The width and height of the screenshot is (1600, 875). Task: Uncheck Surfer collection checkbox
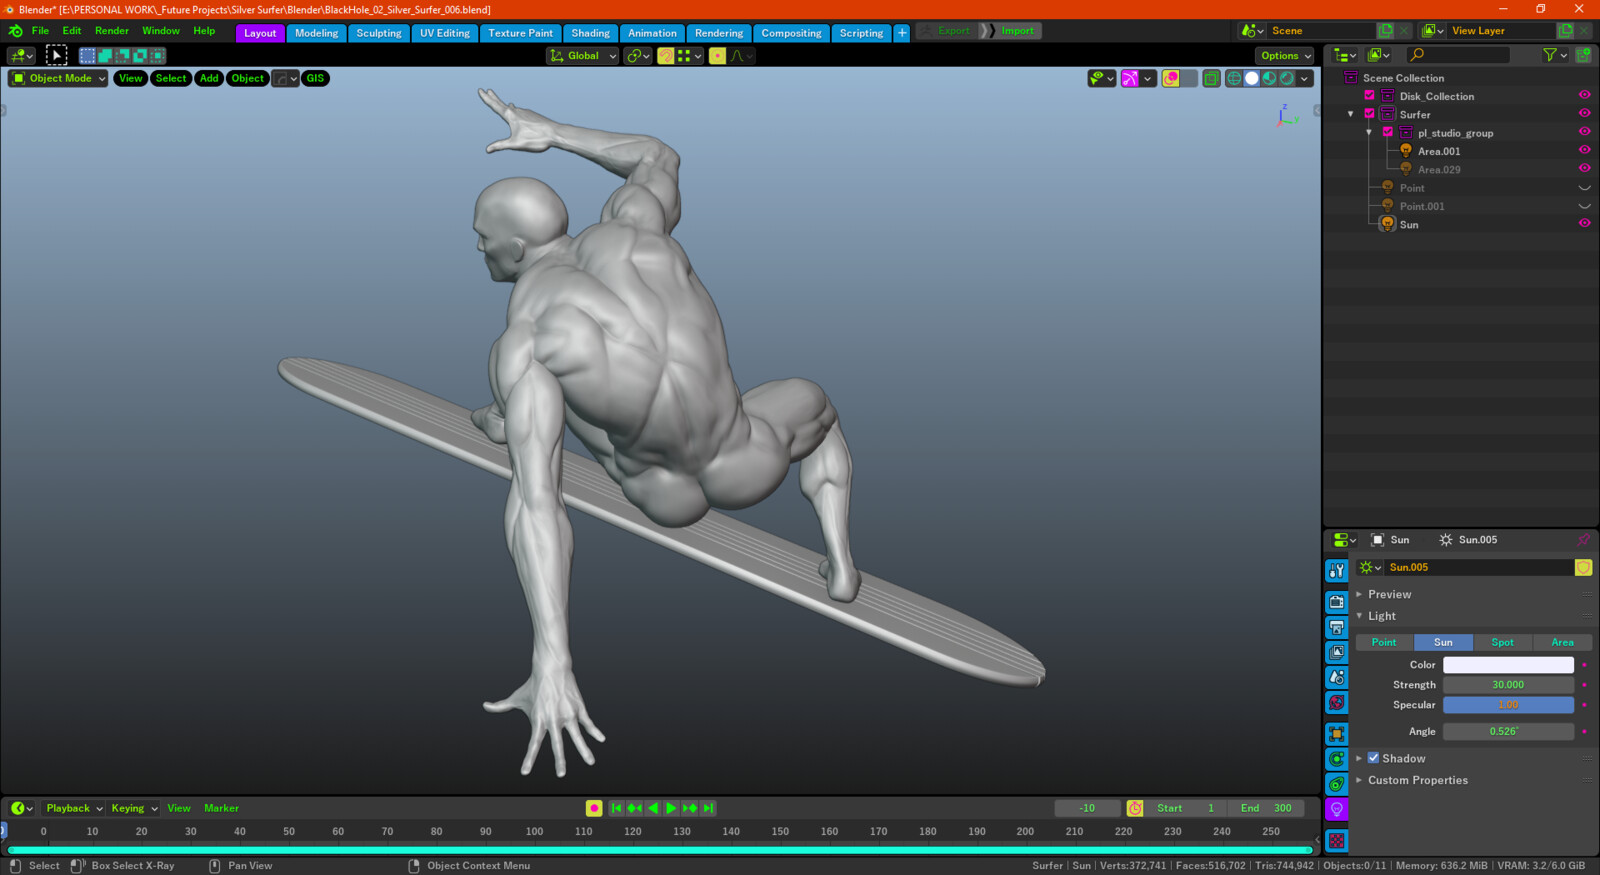point(1370,114)
